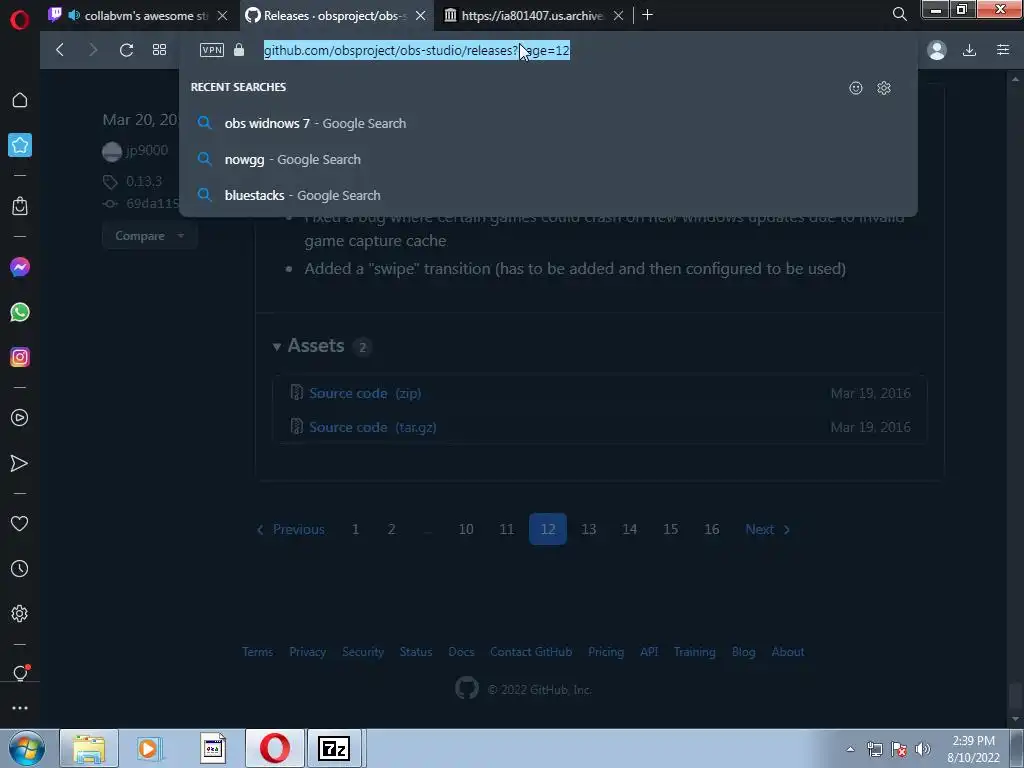The width and height of the screenshot is (1024, 768).
Task: Open footer Pricing link
Action: point(606,652)
